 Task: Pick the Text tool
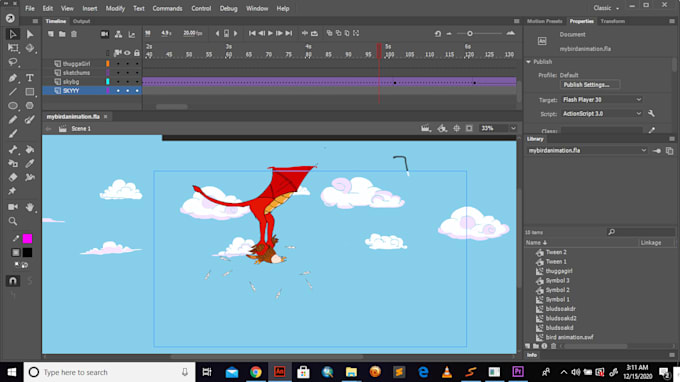[29, 78]
